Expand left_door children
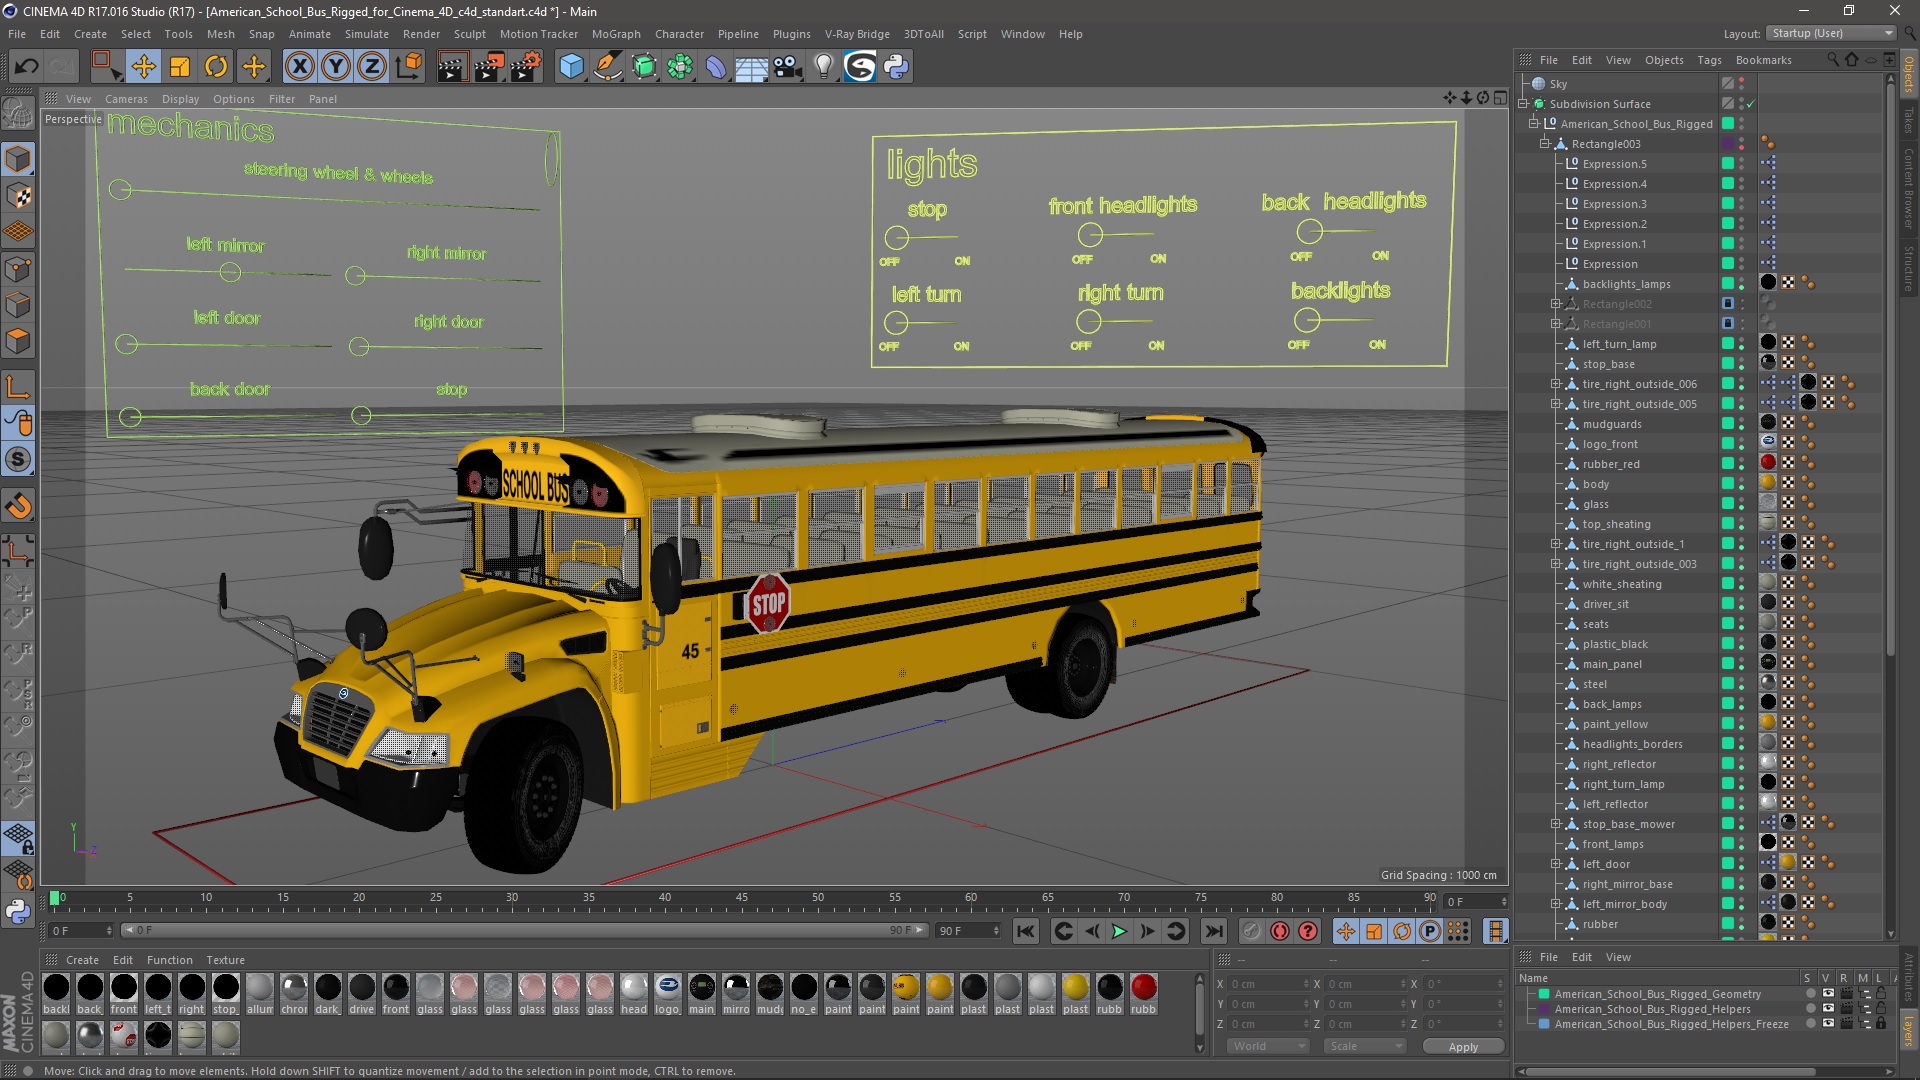 [1556, 864]
